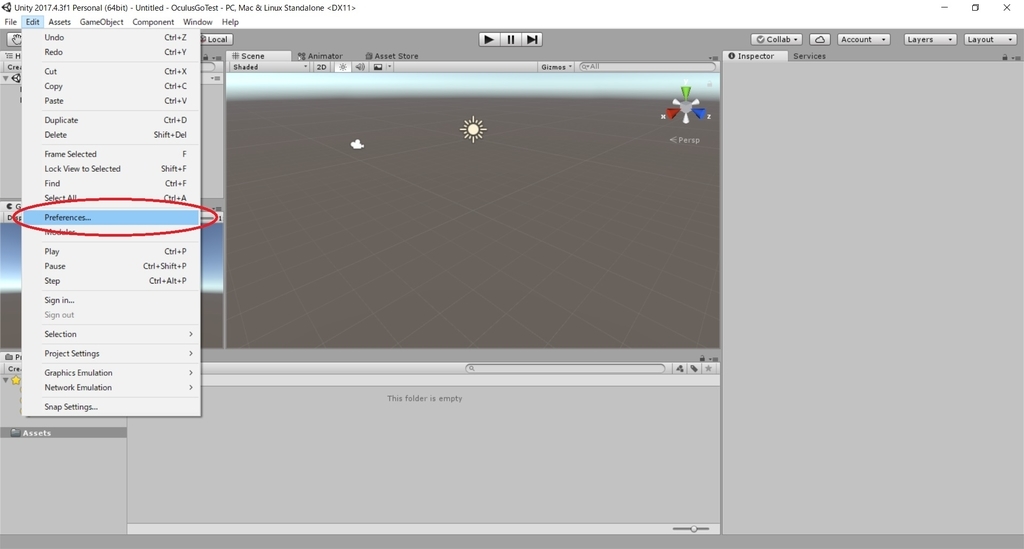Expand the Selection submenu

(x=111, y=334)
